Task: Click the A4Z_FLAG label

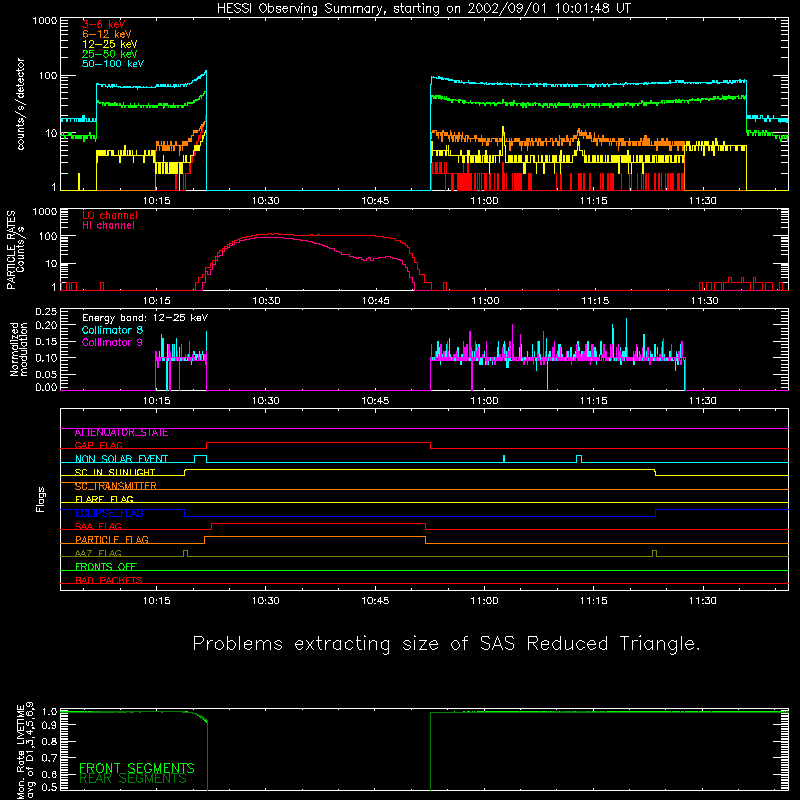Action: click(x=98, y=554)
